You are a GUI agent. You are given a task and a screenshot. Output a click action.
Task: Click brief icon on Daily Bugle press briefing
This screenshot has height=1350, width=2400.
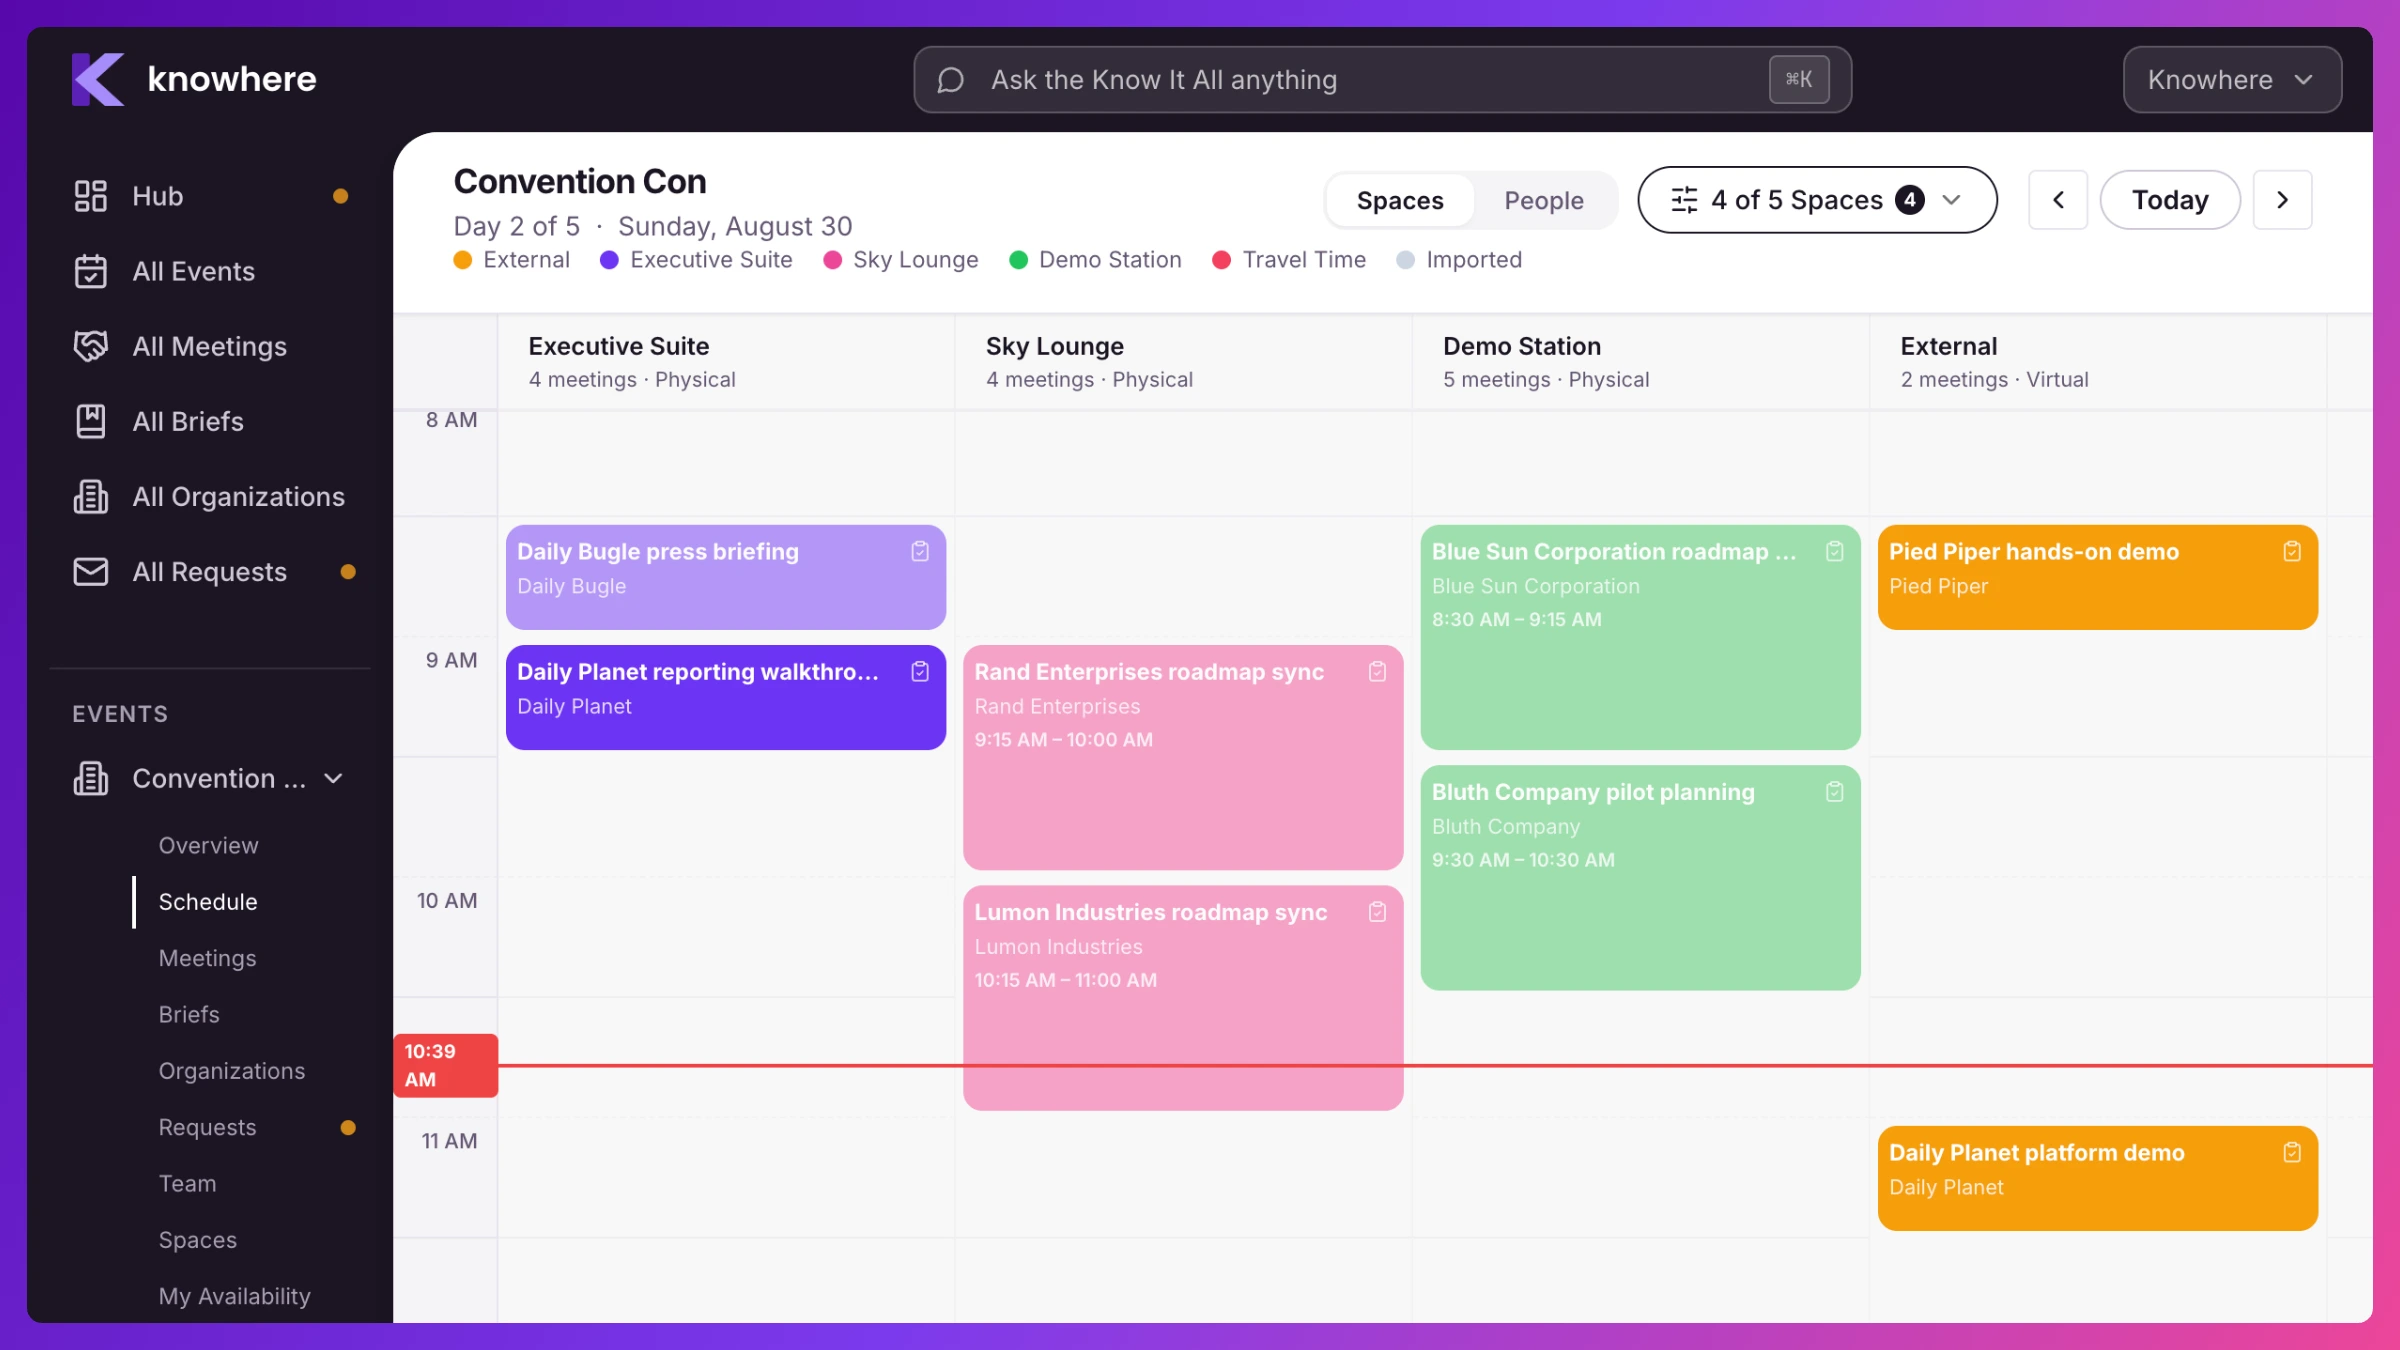920,551
